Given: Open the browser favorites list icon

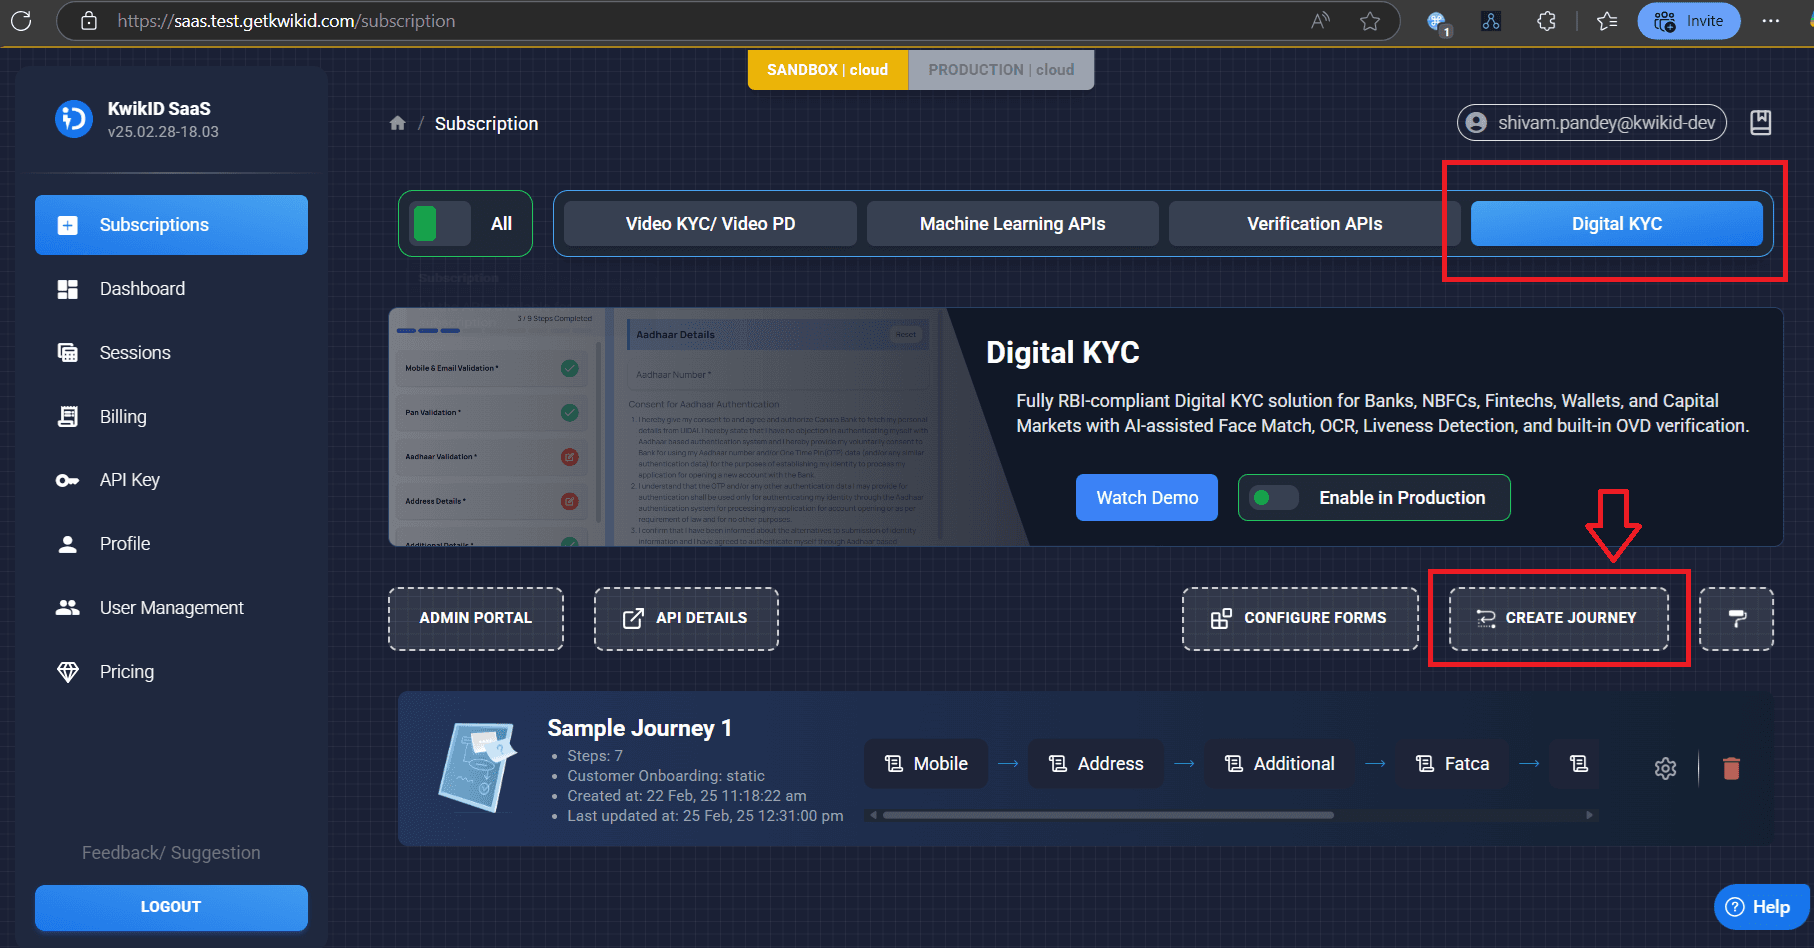Looking at the screenshot, I should (x=1607, y=21).
